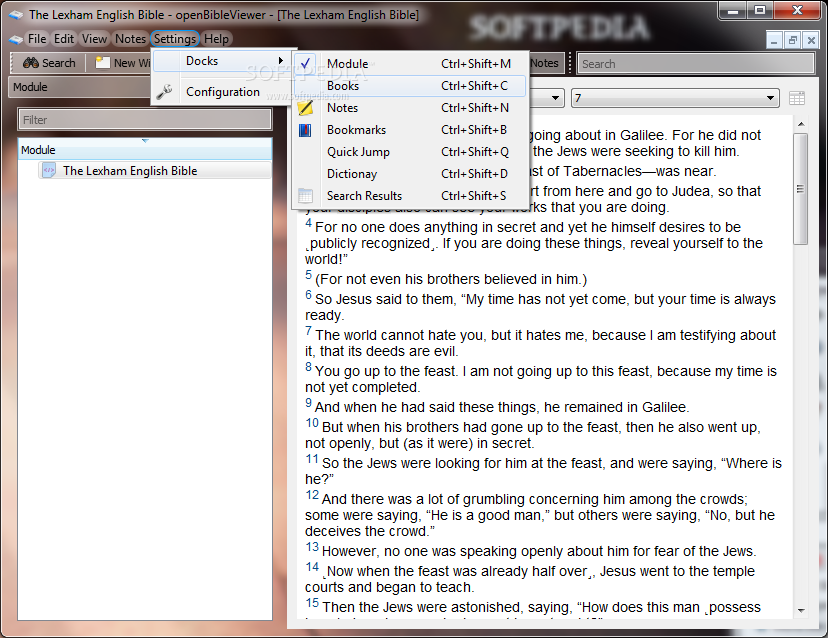Toggle the Search Results dock
828x638 pixels.
pyautogui.click(x=410, y=196)
